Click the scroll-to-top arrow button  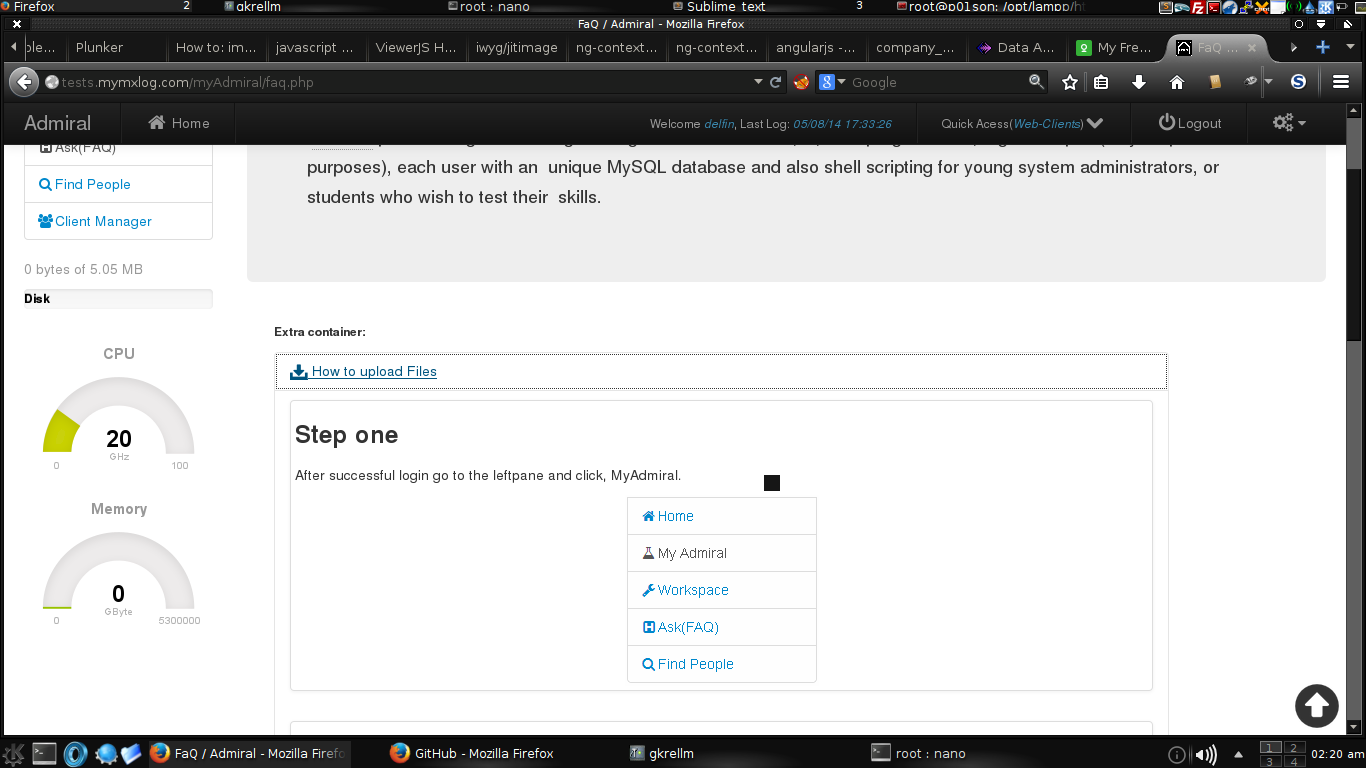1316,705
